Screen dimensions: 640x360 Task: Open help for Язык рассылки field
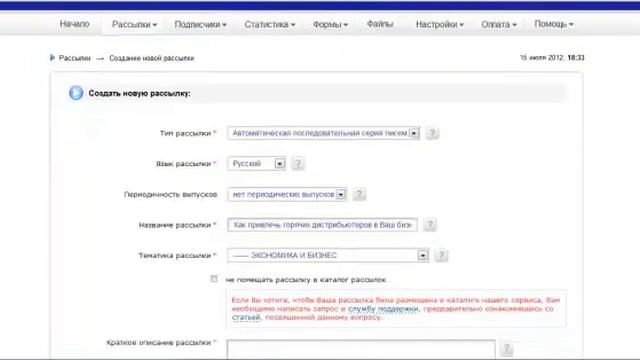pos(298,164)
